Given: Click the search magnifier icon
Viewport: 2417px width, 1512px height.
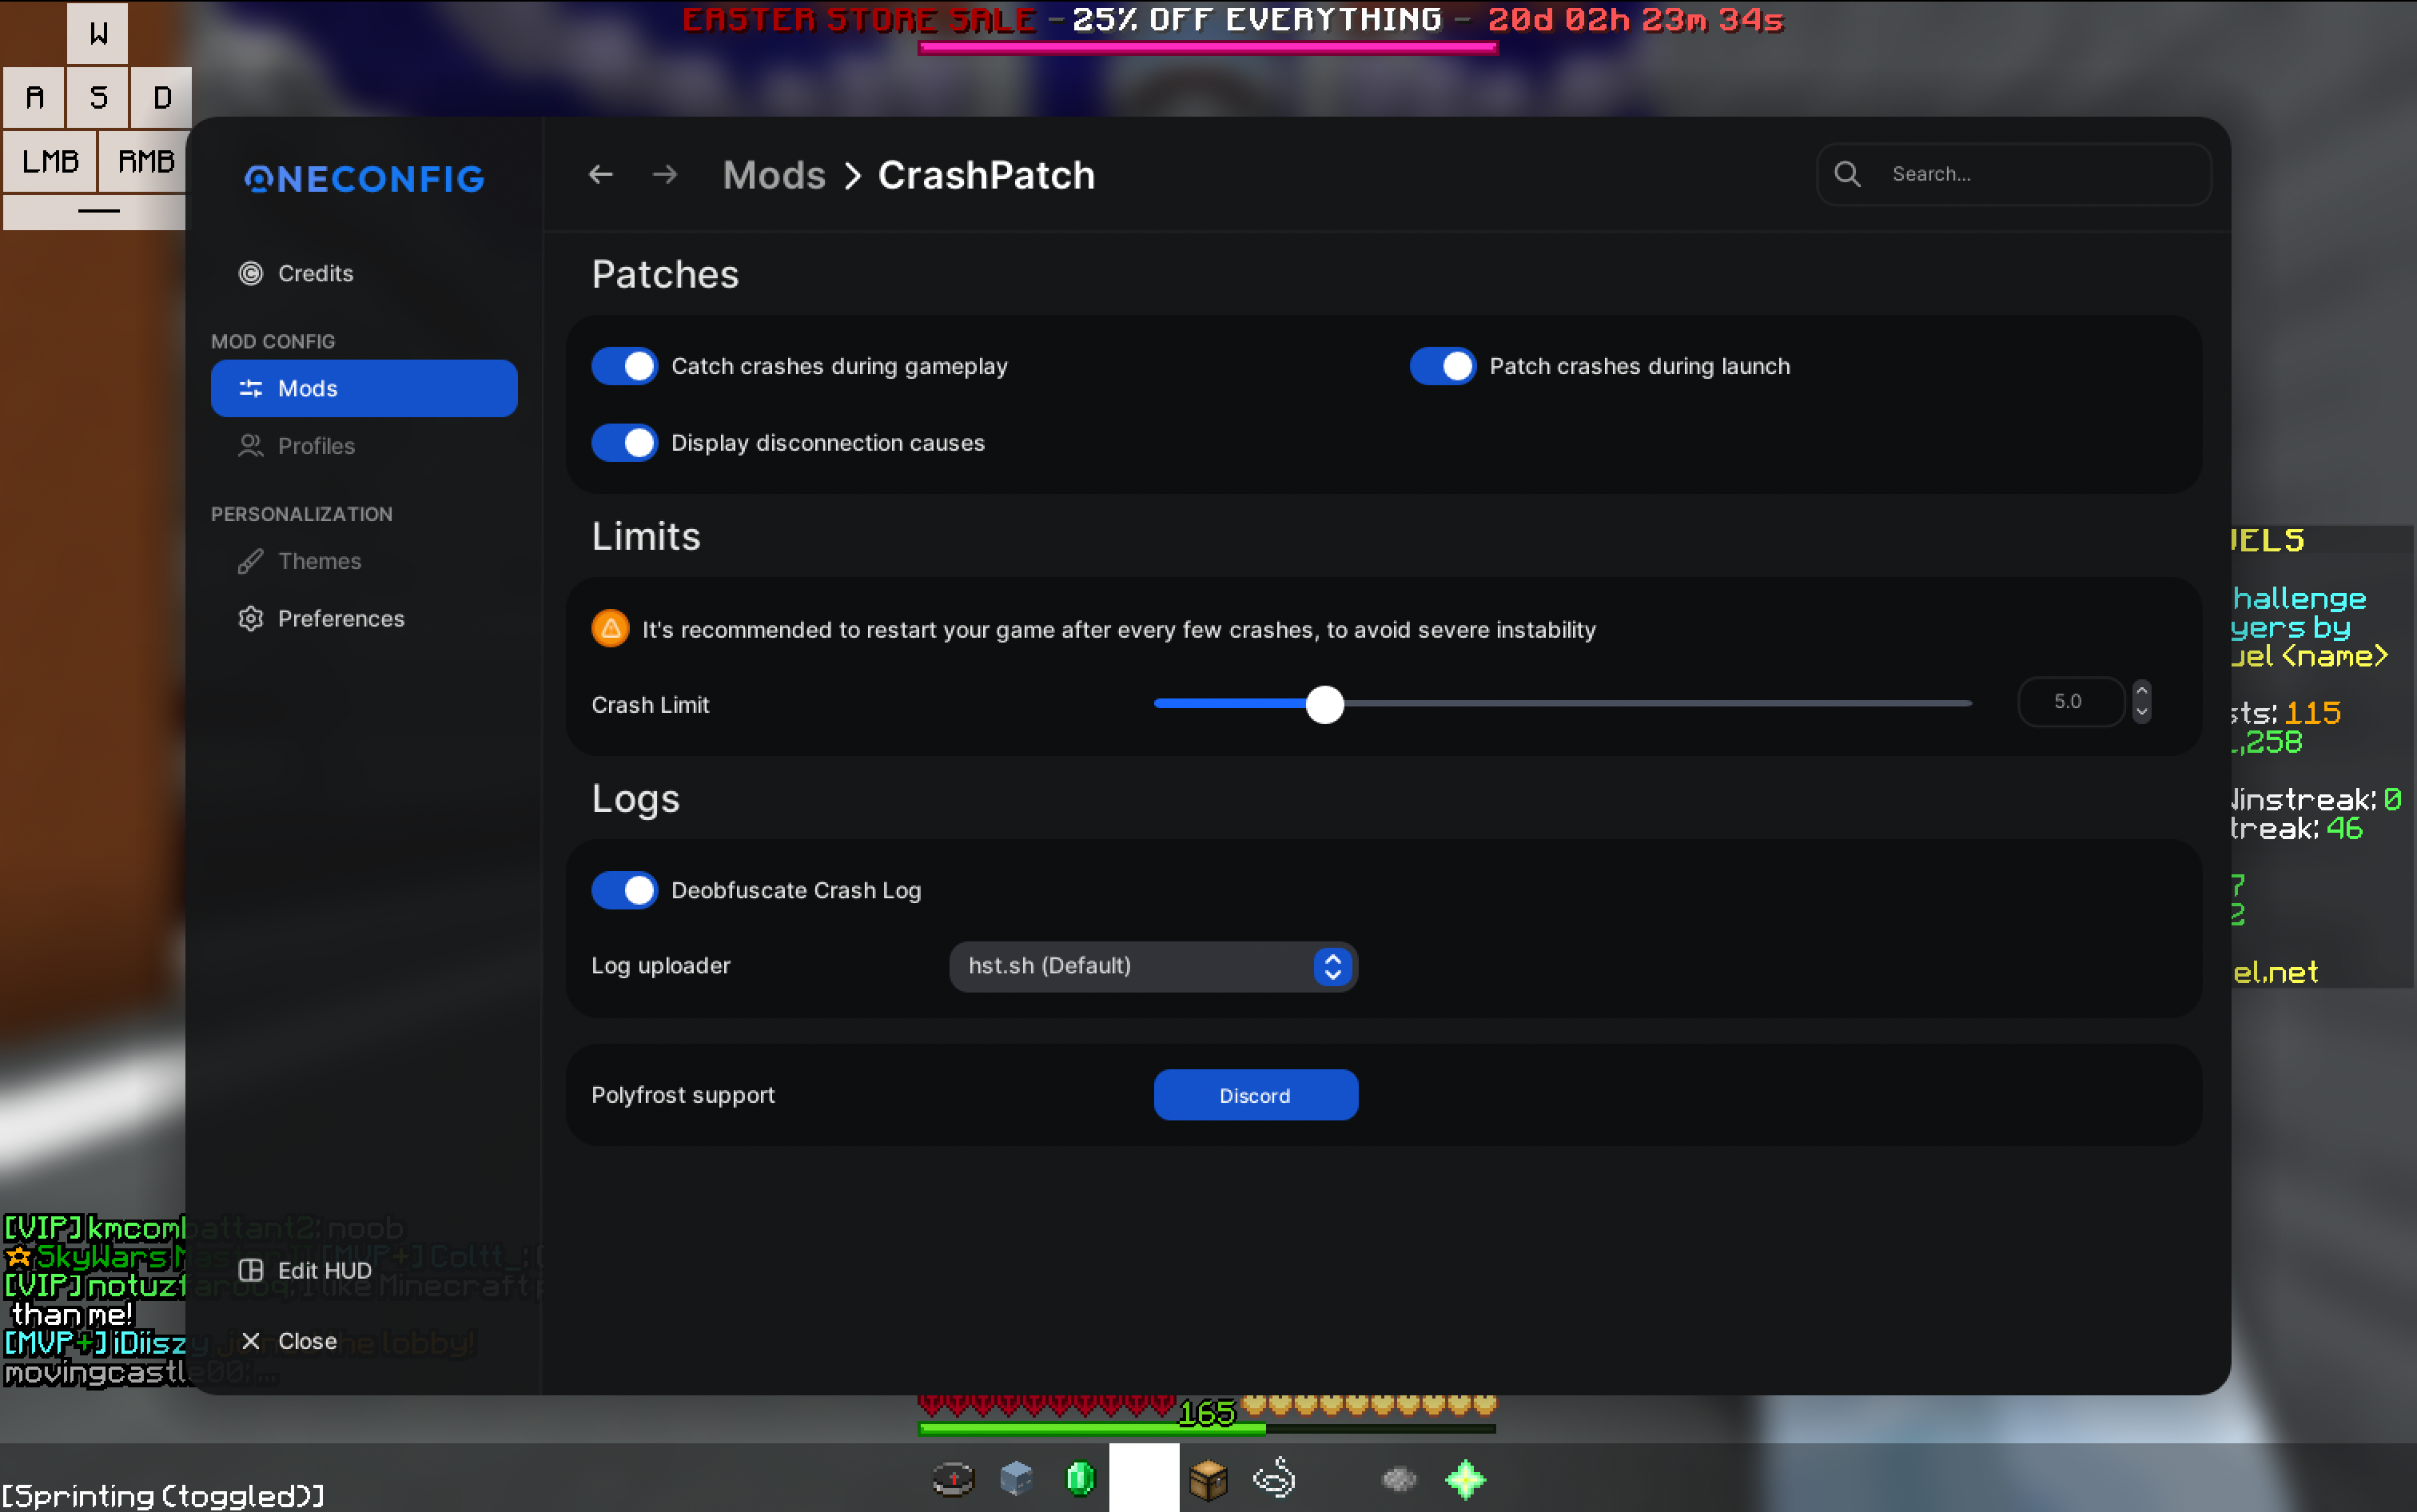Looking at the screenshot, I should [x=1847, y=174].
